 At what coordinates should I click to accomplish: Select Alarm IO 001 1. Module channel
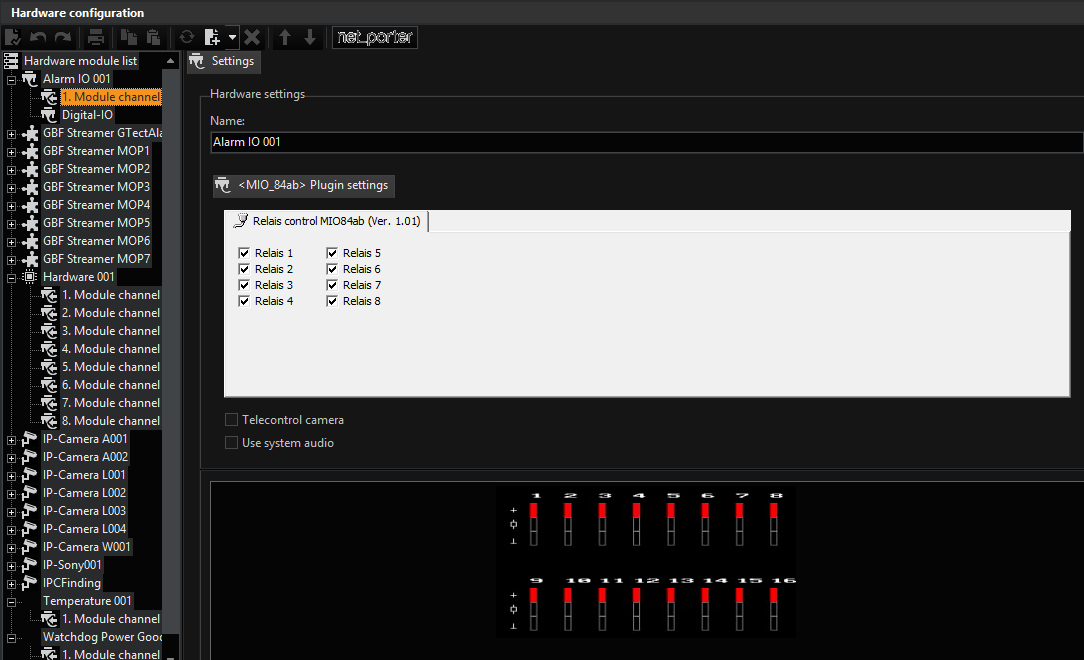click(111, 97)
